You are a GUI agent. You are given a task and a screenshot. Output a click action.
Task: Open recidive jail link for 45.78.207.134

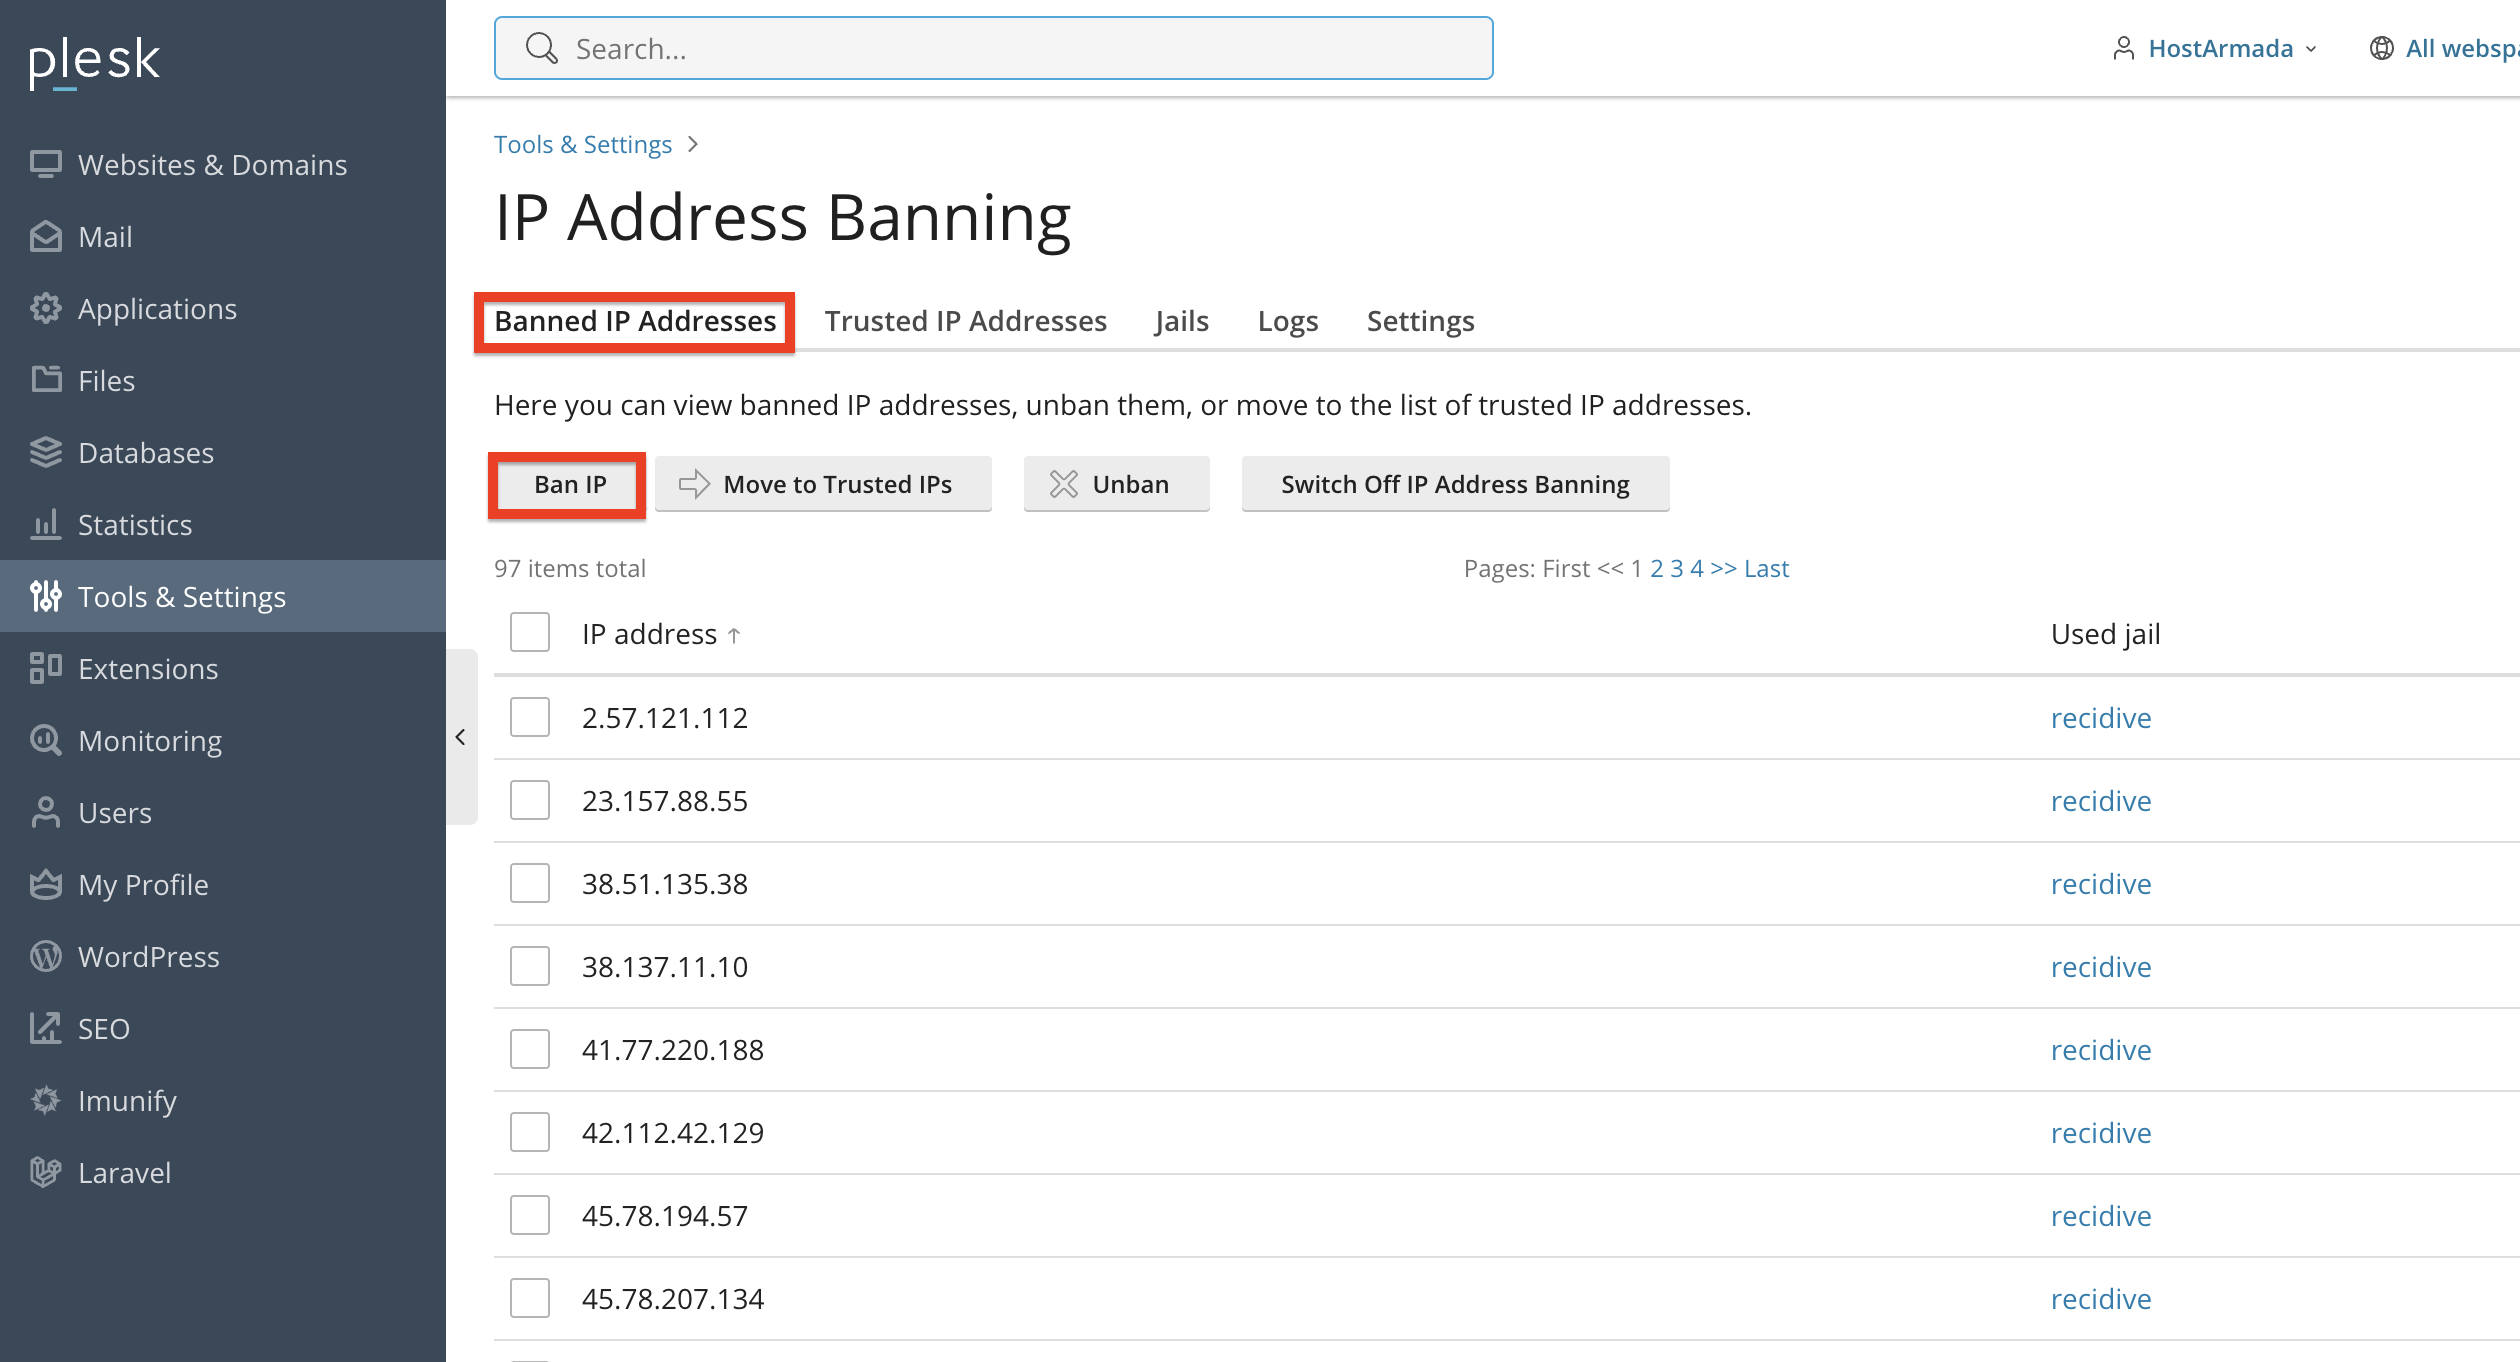(x=2101, y=1299)
